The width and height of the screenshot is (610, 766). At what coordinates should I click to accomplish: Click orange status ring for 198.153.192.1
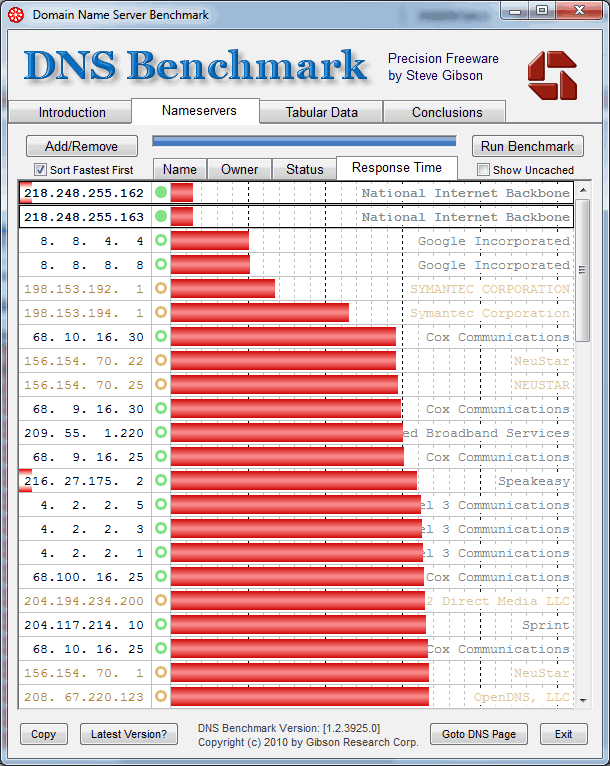(x=161, y=288)
